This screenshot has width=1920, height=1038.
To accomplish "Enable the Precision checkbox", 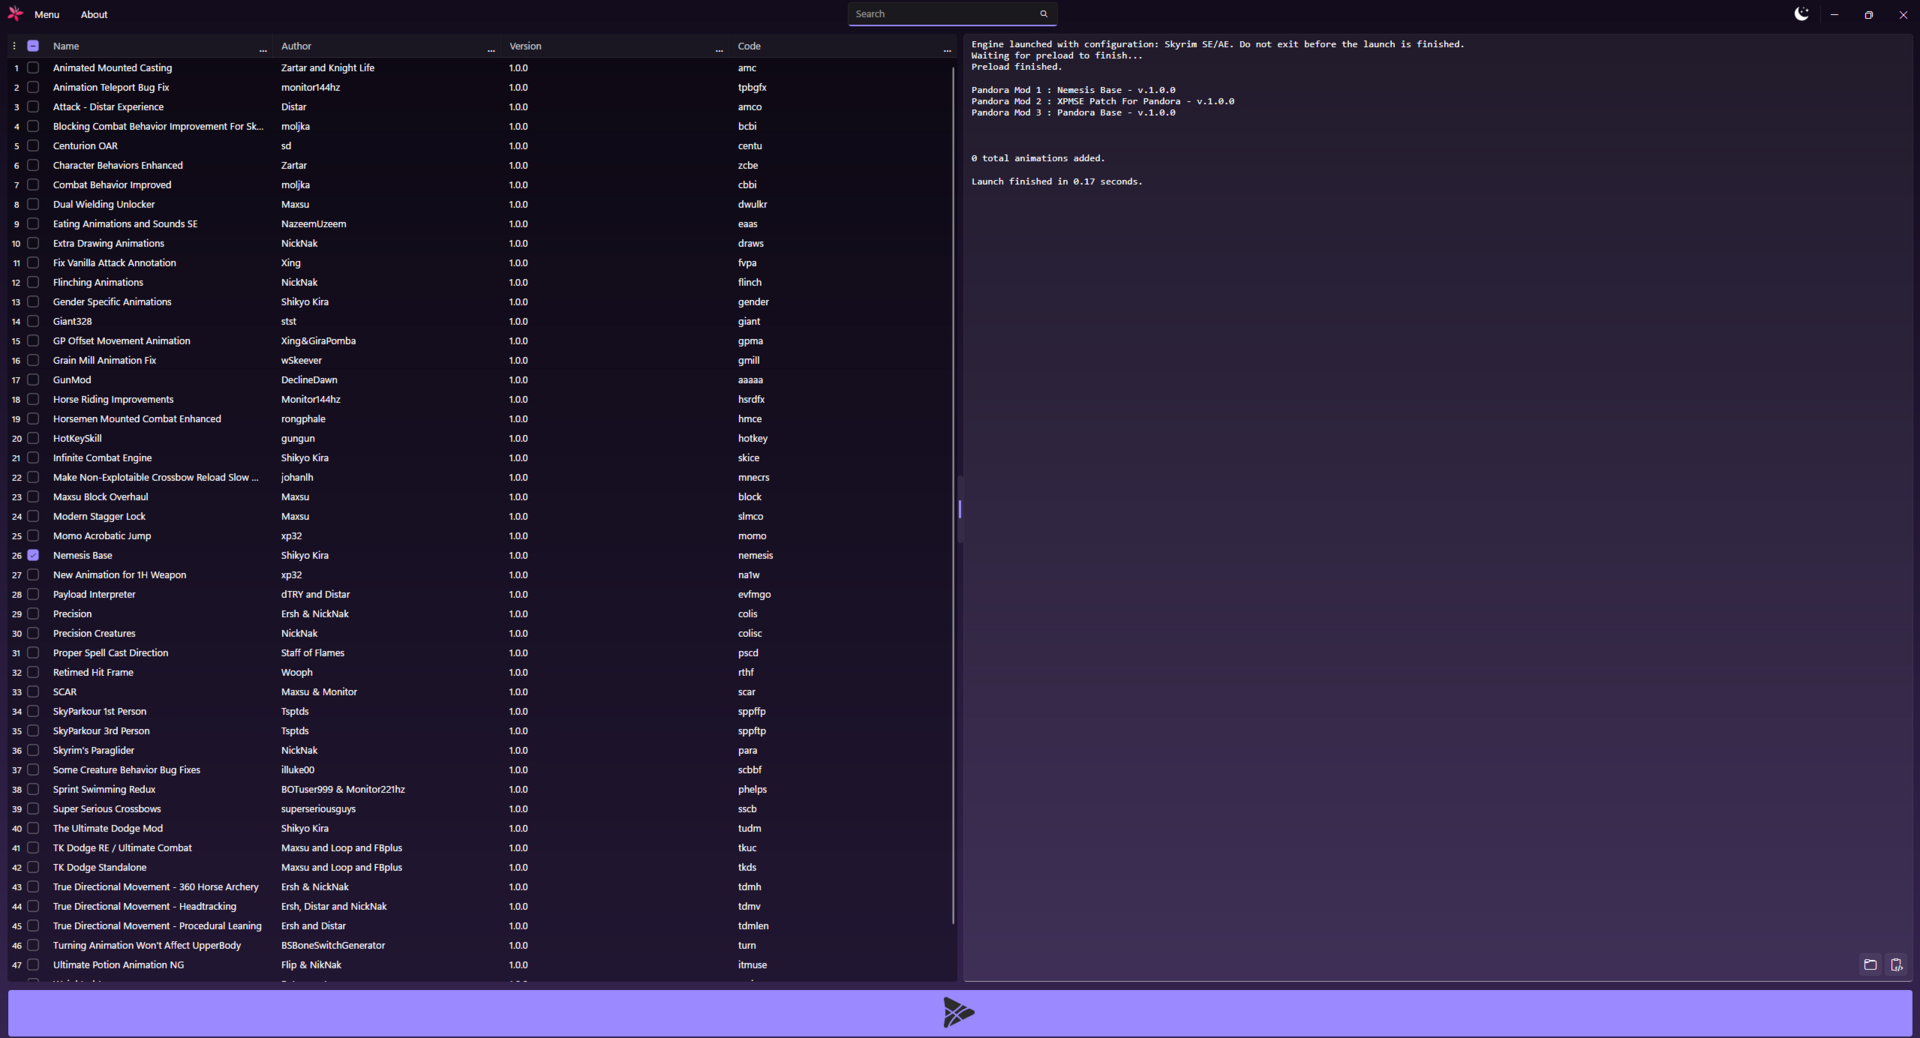I will click(33, 614).
